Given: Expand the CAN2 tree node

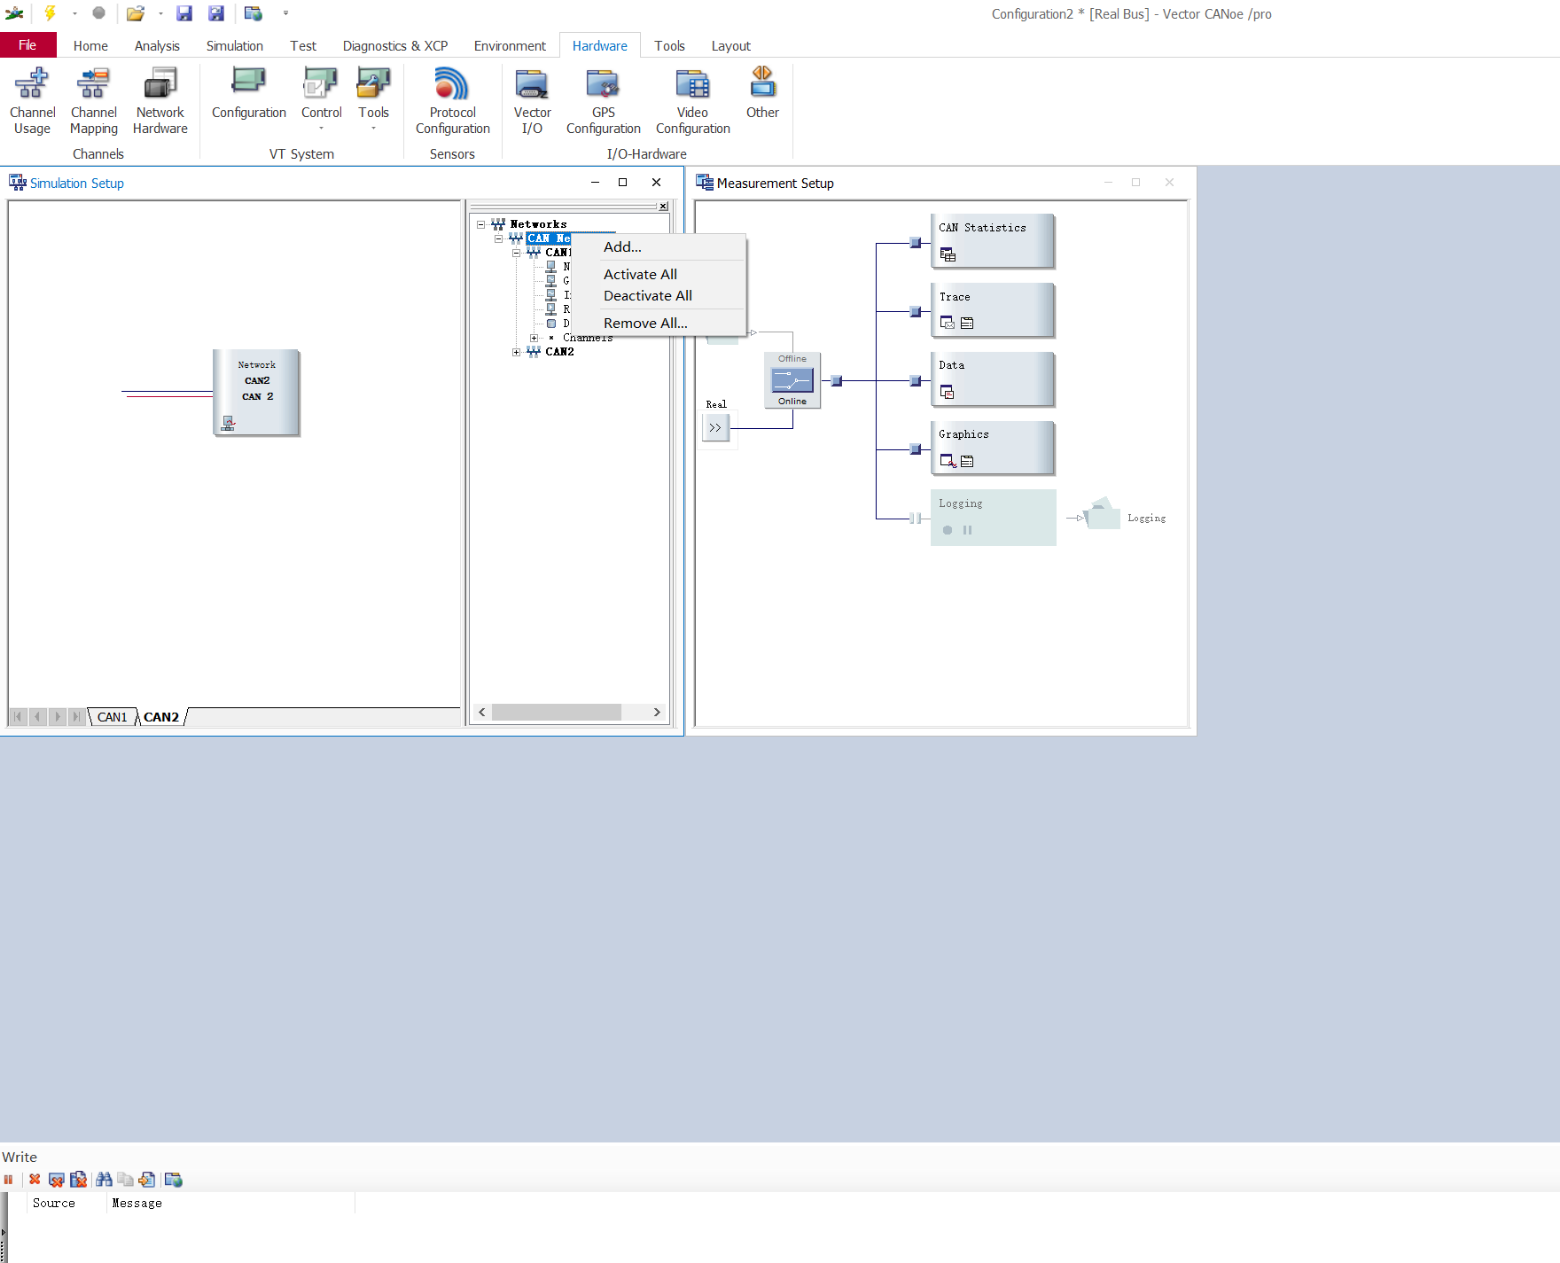Looking at the screenshot, I should point(517,352).
